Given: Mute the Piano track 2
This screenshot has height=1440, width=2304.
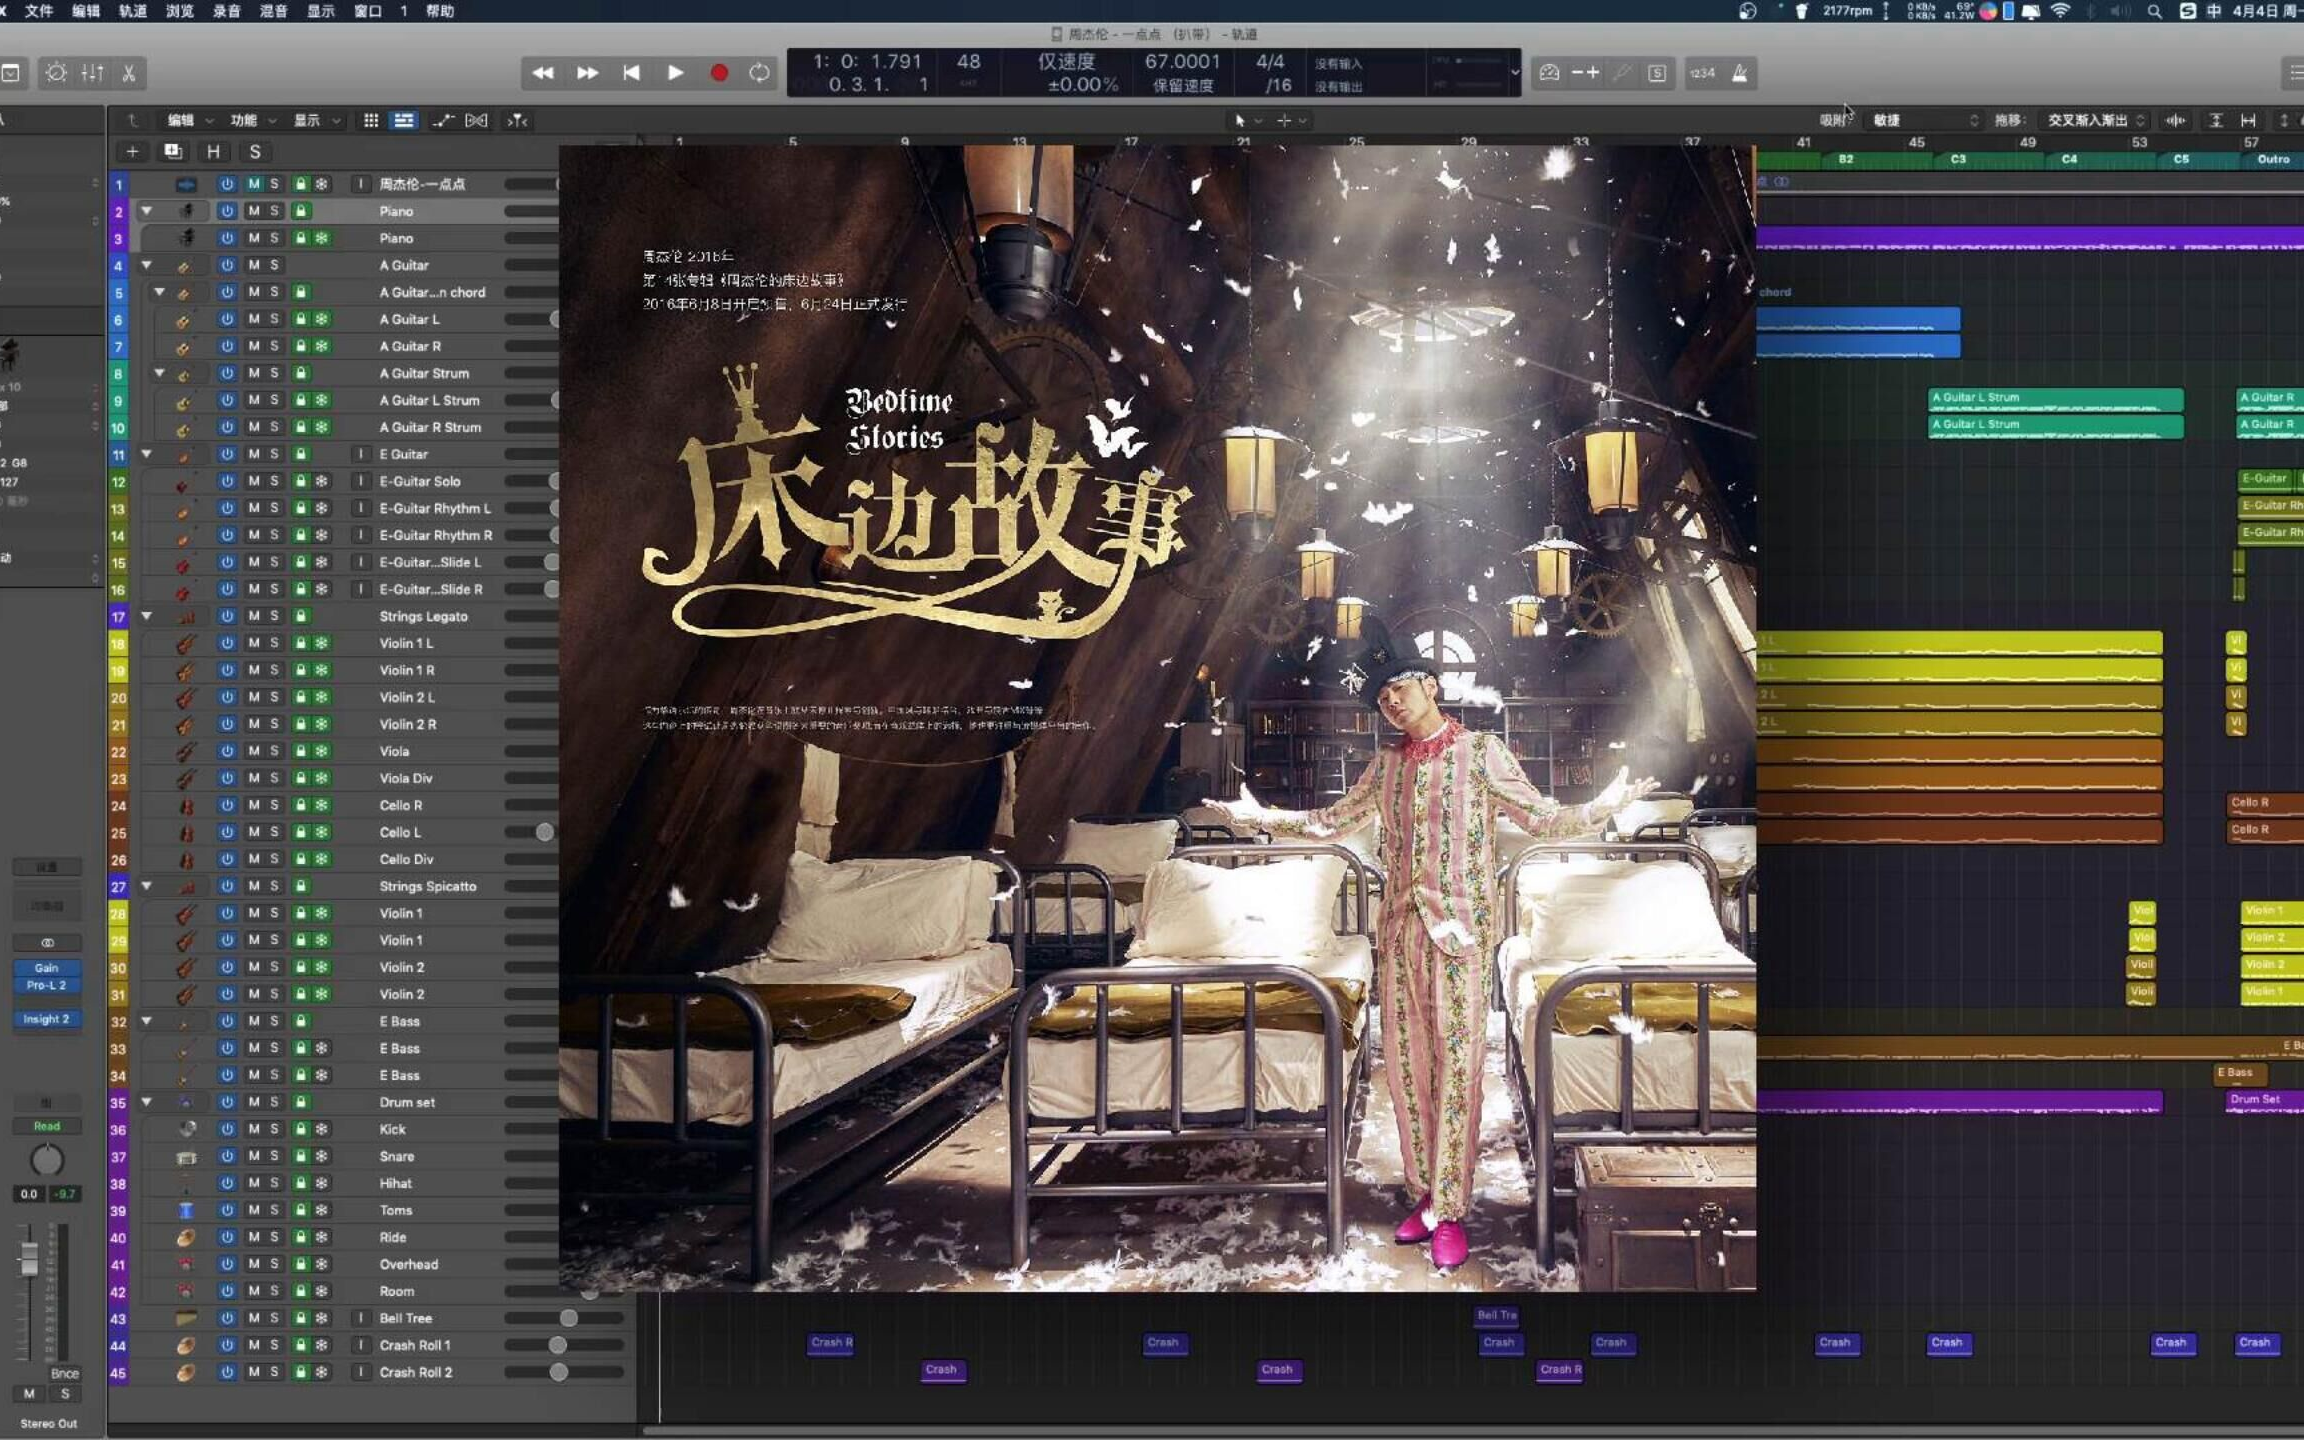Looking at the screenshot, I should [x=253, y=211].
